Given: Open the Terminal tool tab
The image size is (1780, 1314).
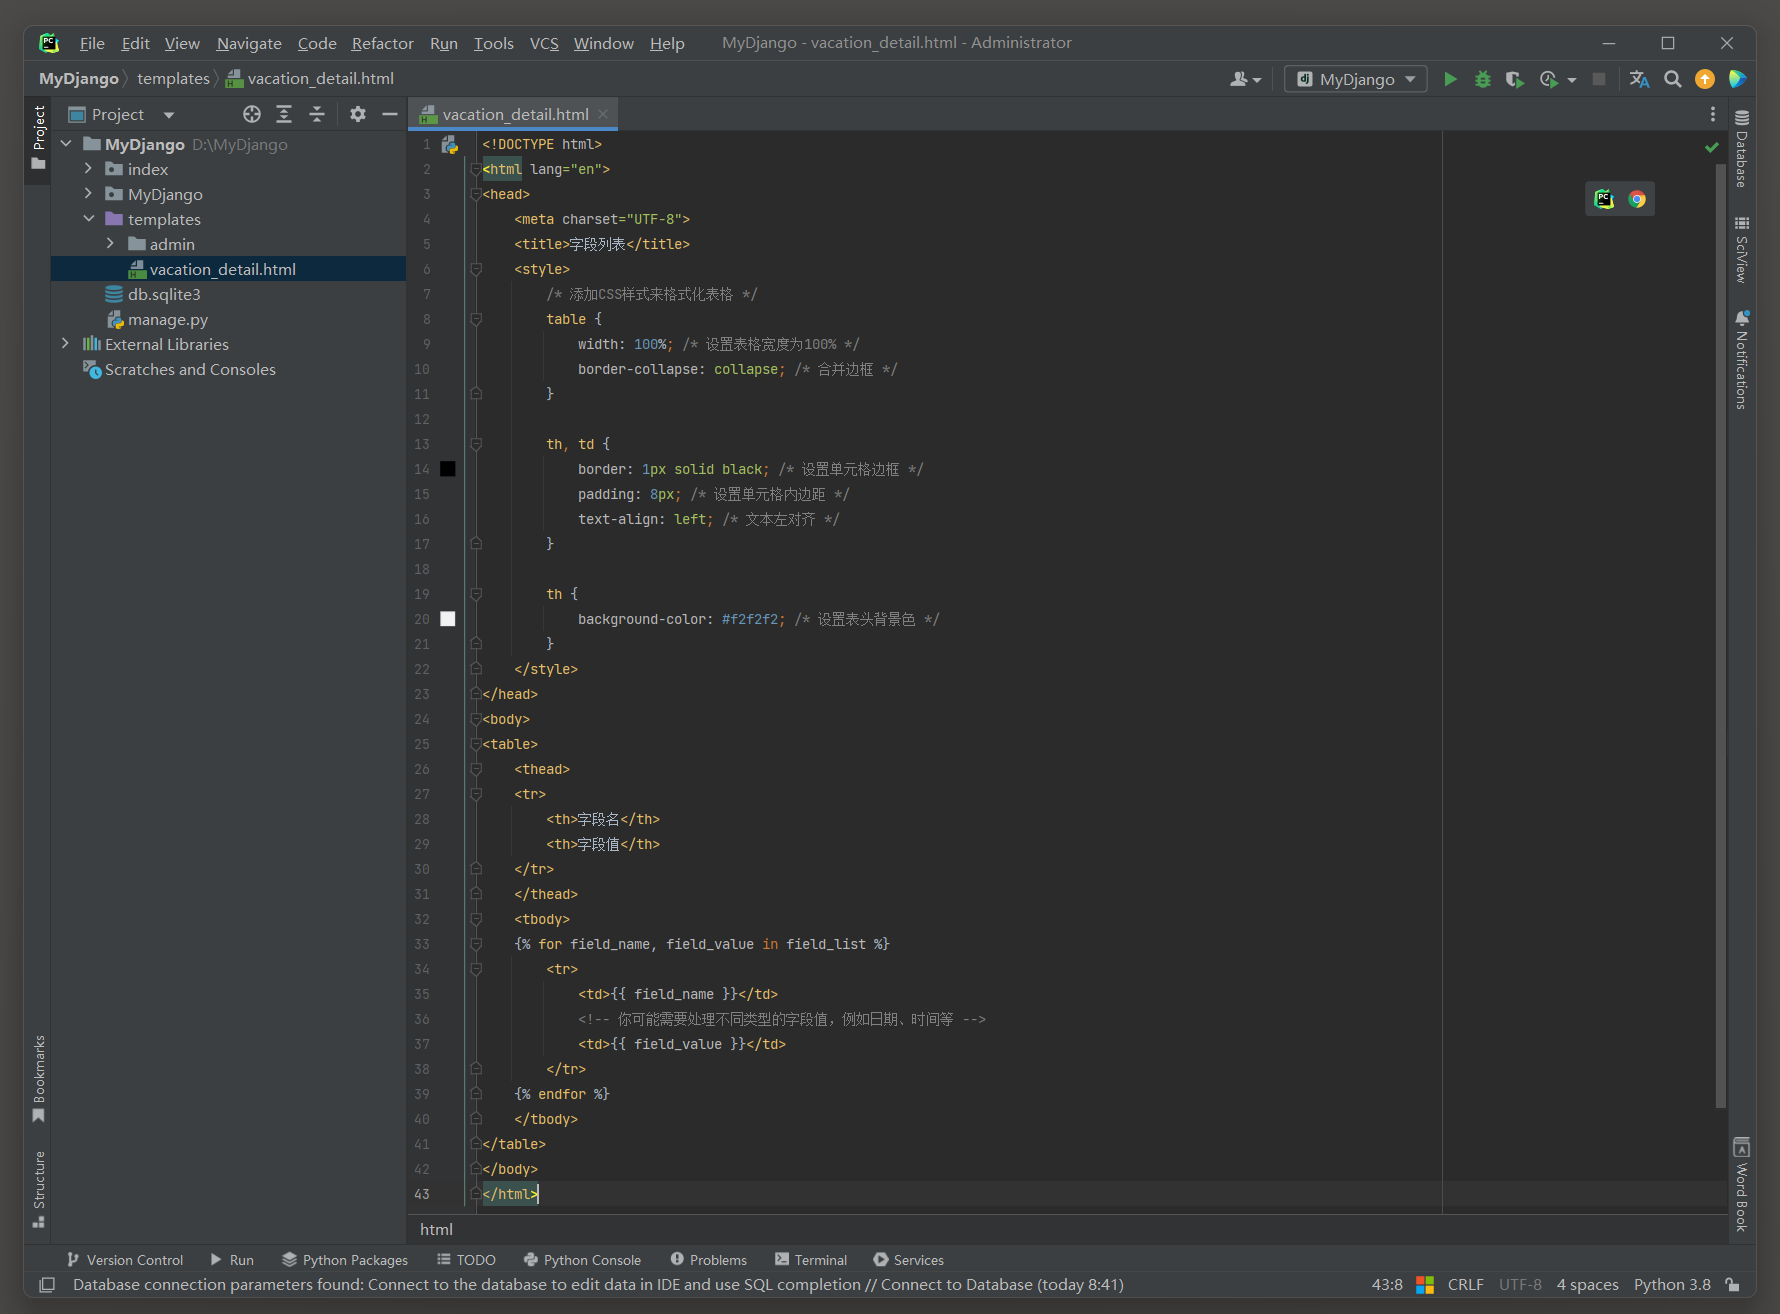Looking at the screenshot, I should point(810,1260).
